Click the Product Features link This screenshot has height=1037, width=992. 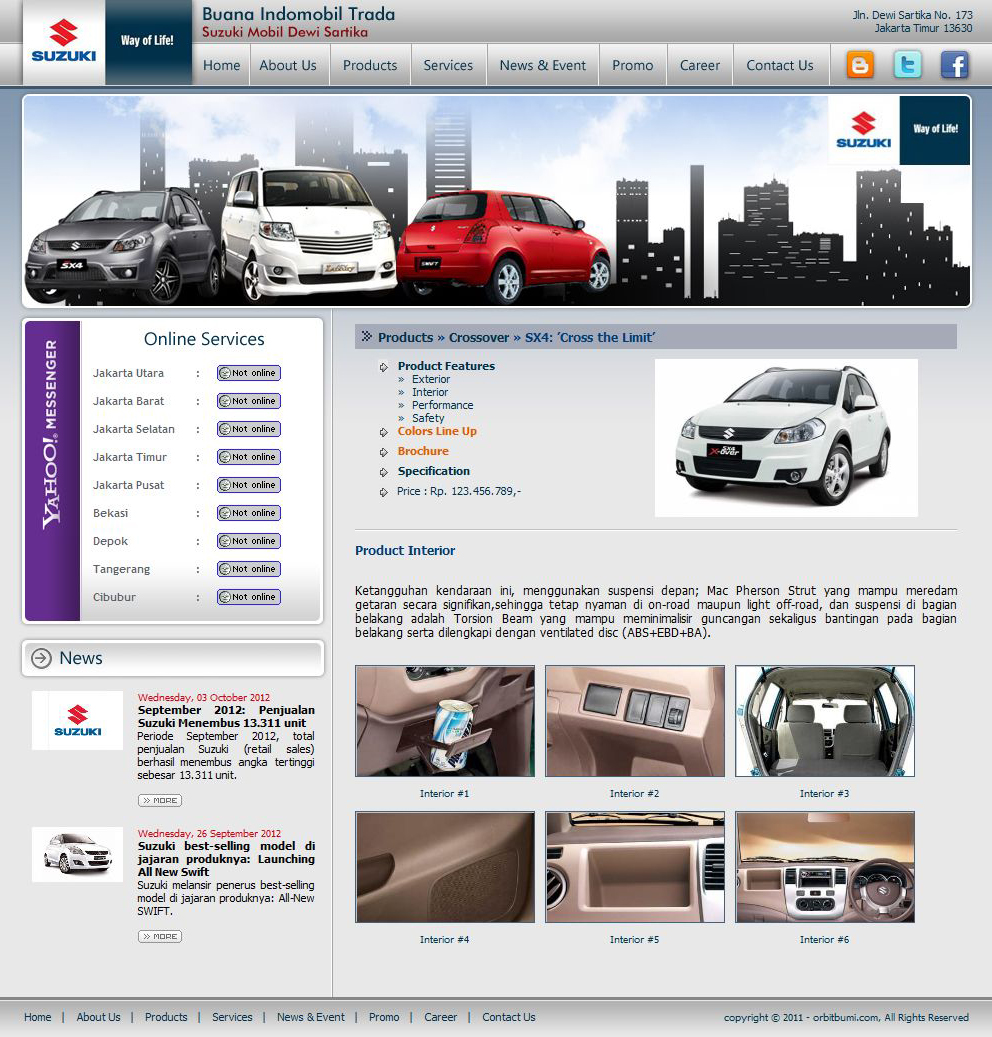tap(446, 366)
